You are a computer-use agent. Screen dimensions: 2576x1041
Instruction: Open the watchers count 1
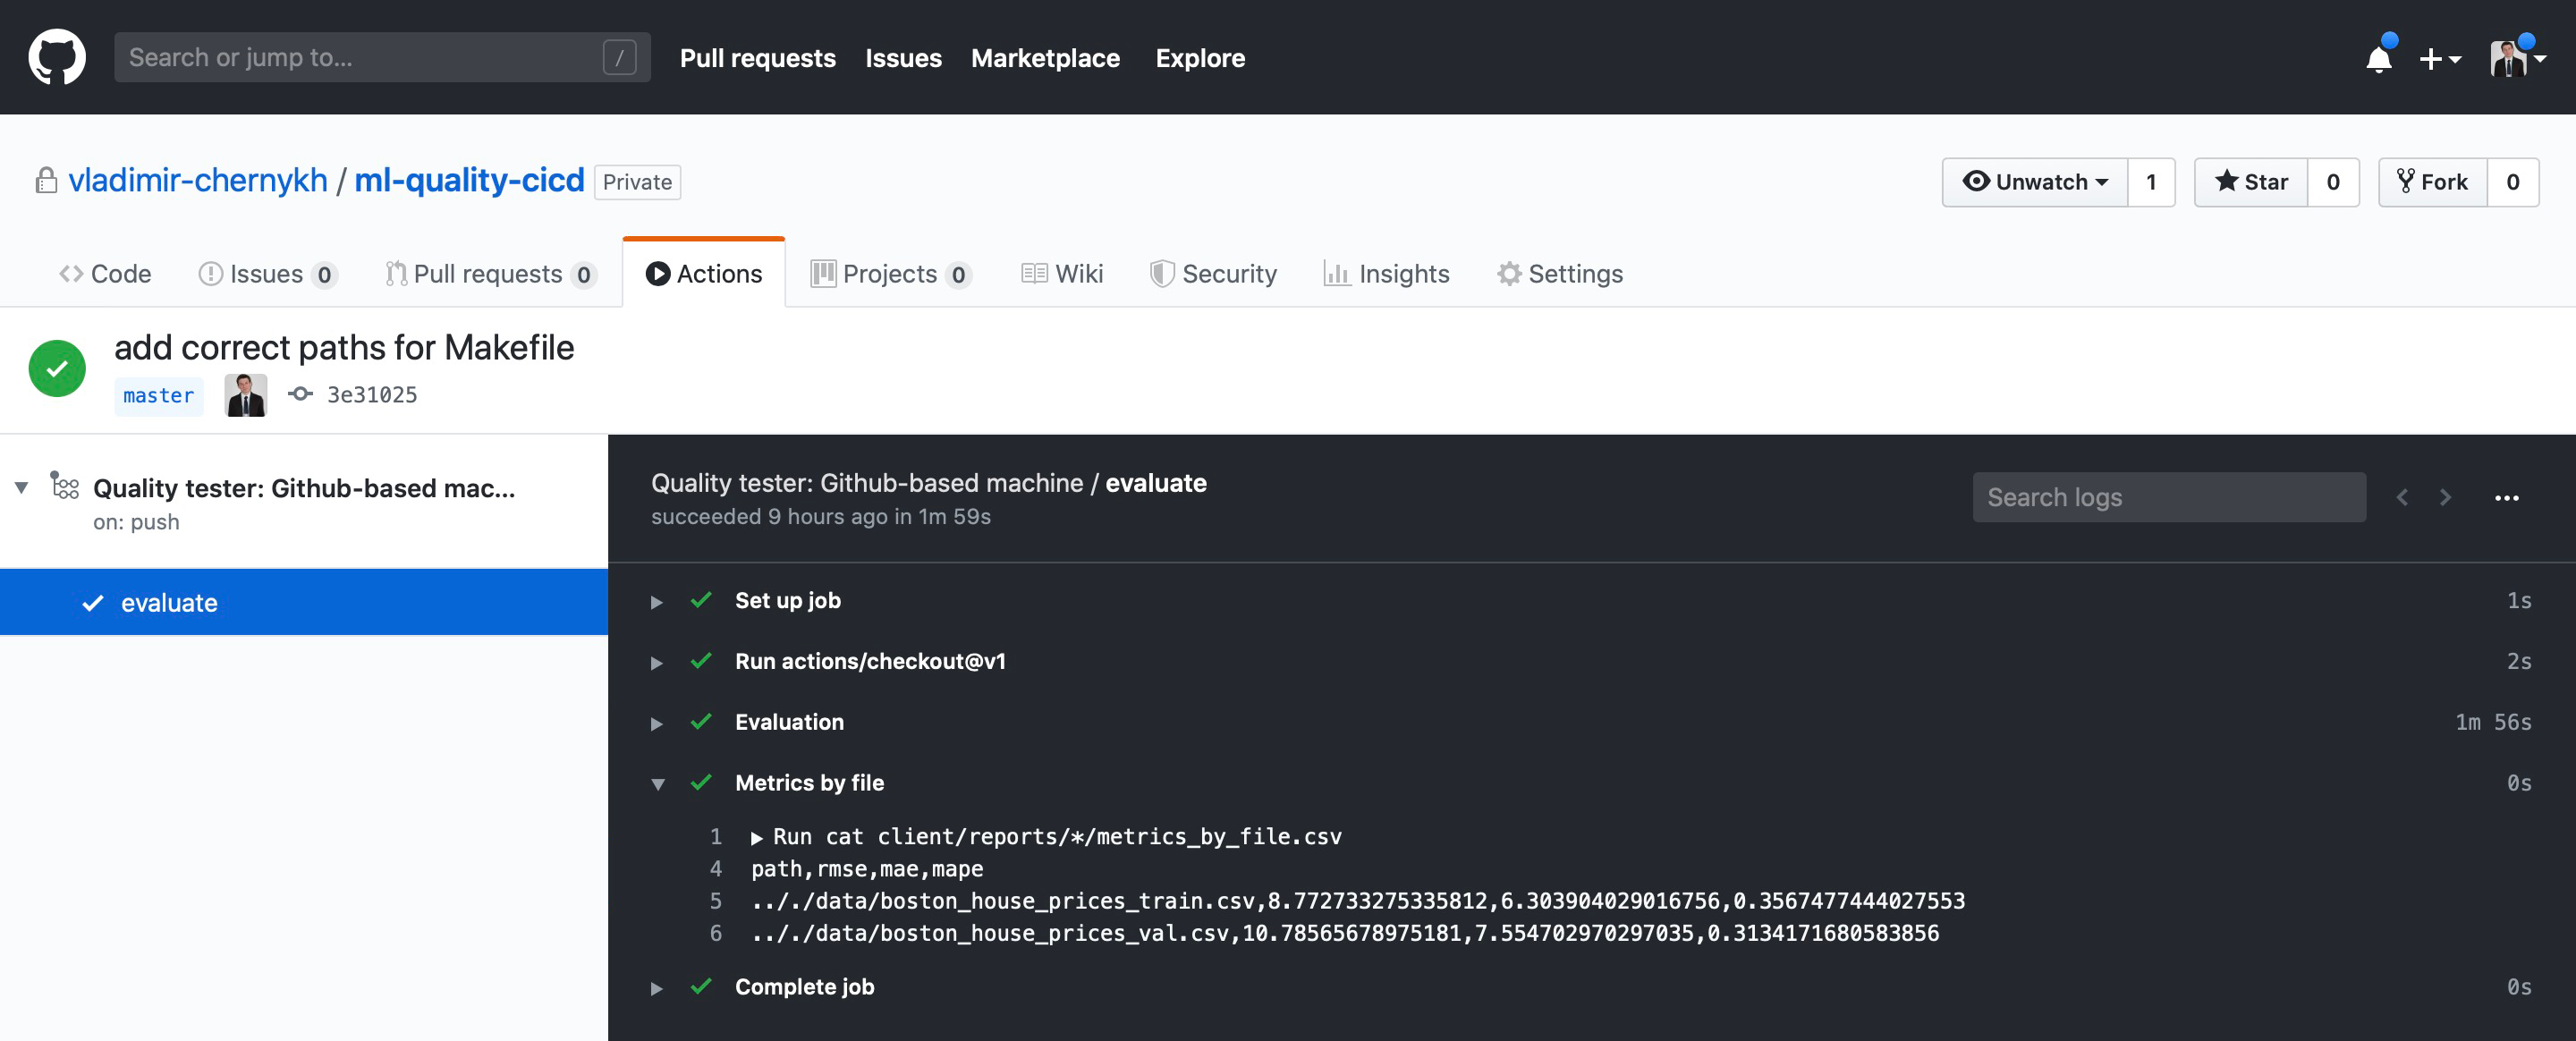coord(2151,182)
